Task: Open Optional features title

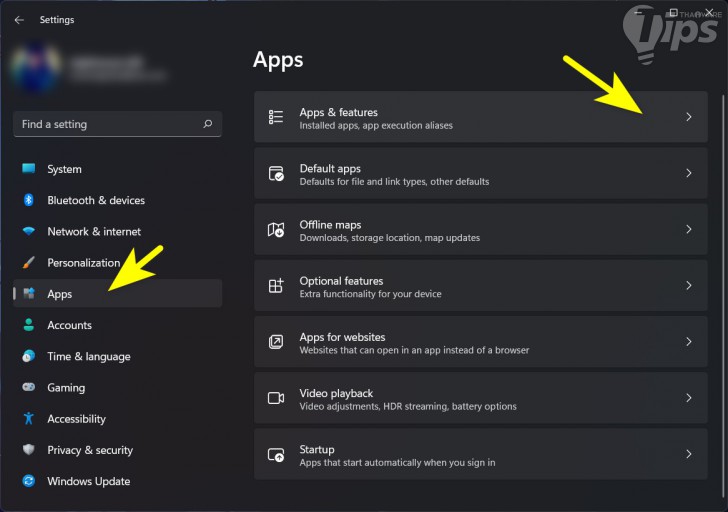Action: [341, 281]
